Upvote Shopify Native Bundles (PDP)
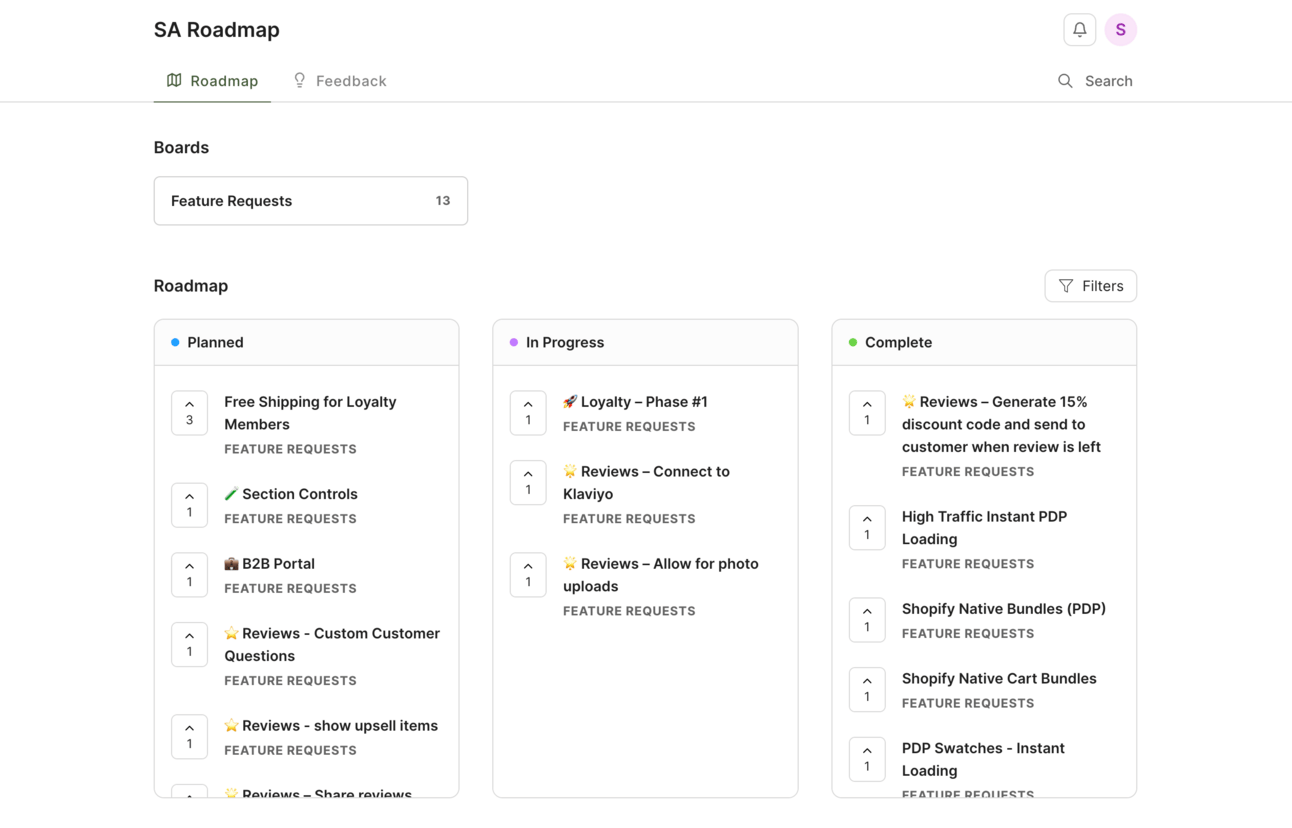The image size is (1292, 828). (x=867, y=620)
